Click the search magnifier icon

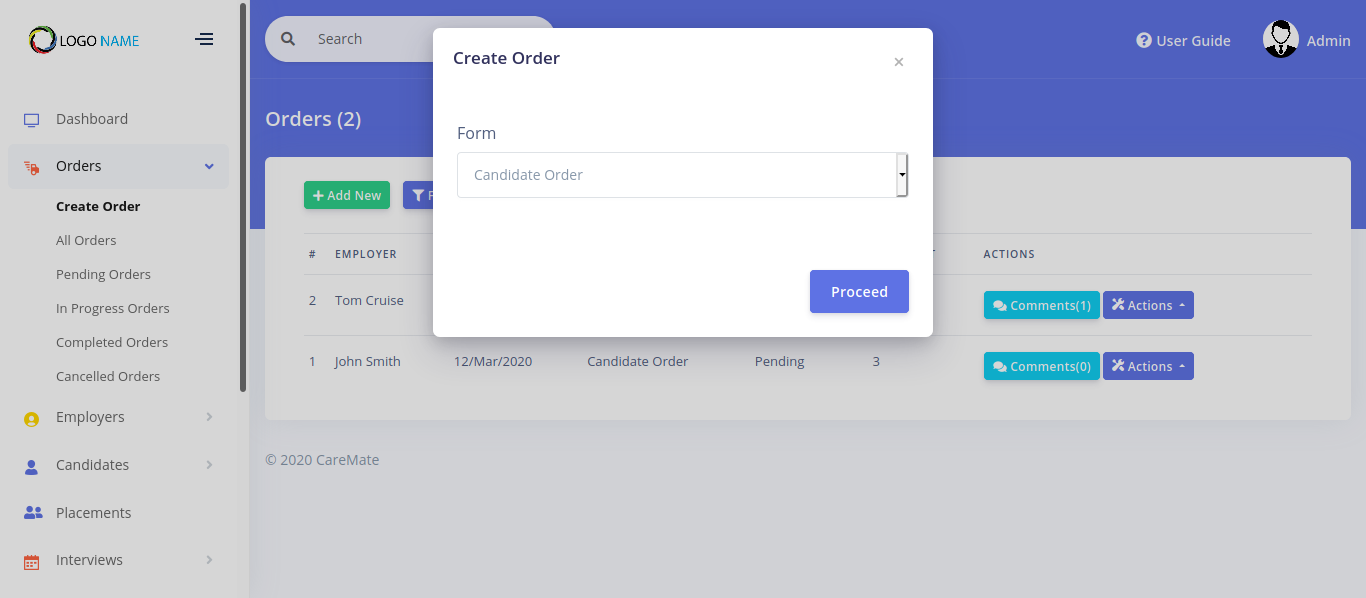[288, 39]
